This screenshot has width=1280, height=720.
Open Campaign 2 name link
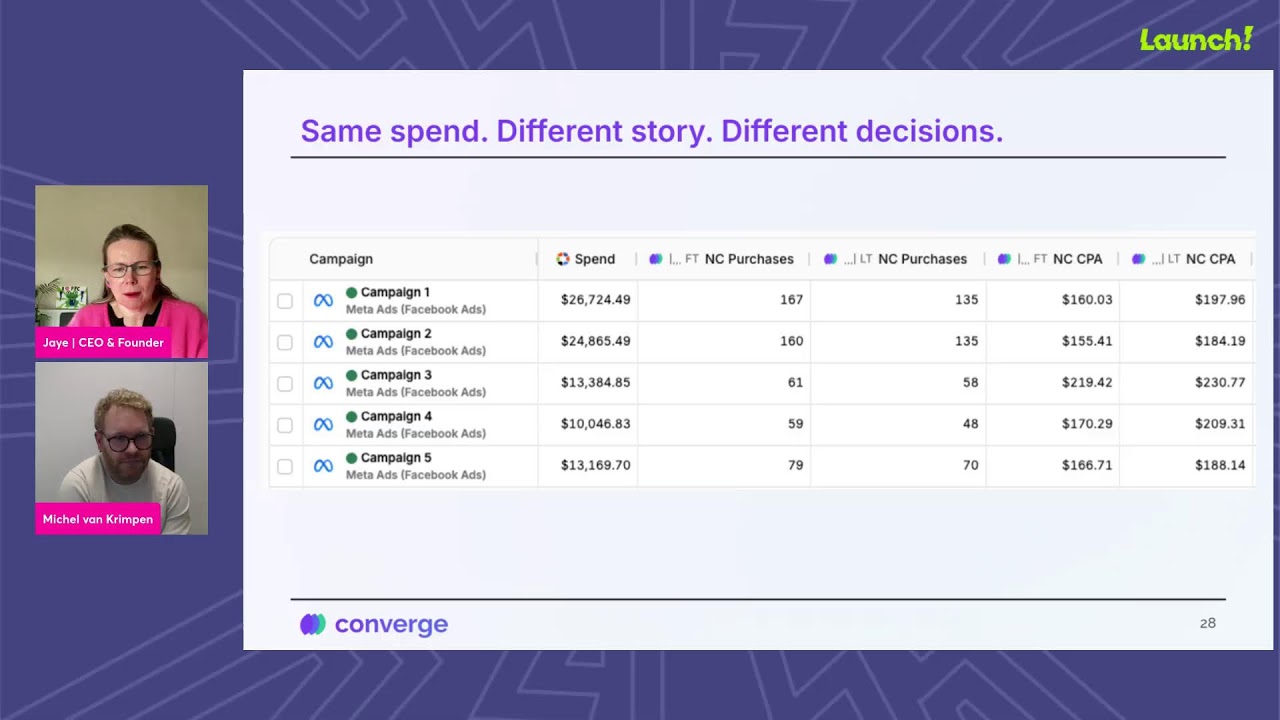pos(396,334)
